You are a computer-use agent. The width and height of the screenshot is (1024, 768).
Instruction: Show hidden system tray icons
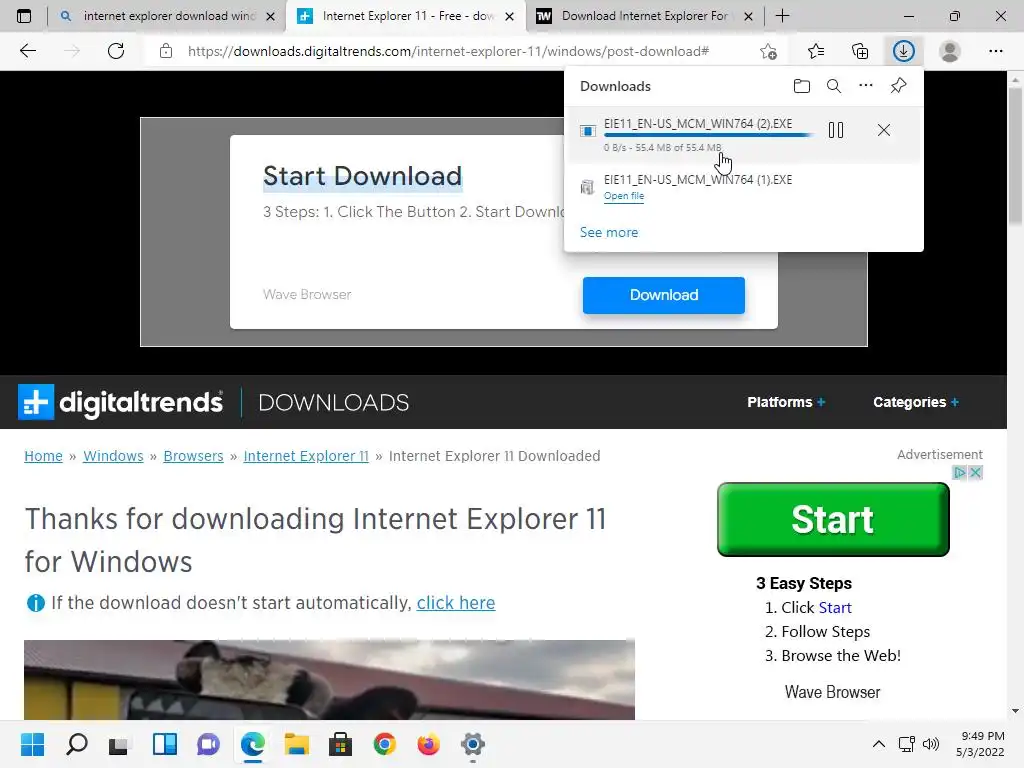tap(879, 744)
